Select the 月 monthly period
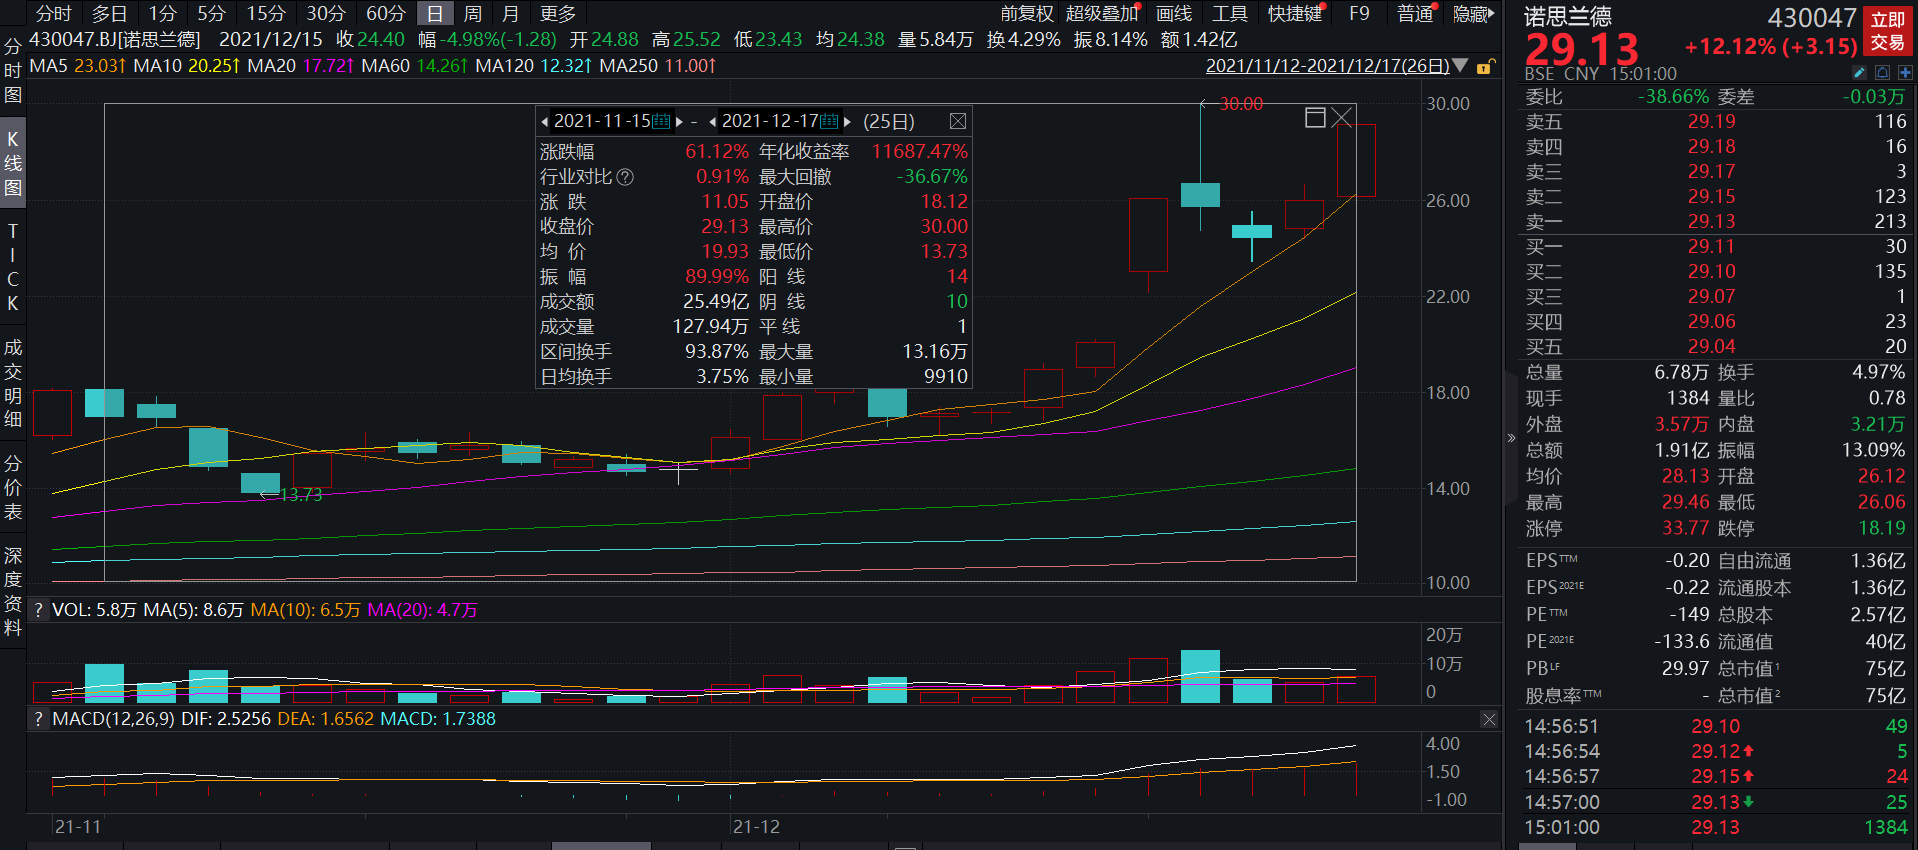1918x850 pixels. pos(510,13)
